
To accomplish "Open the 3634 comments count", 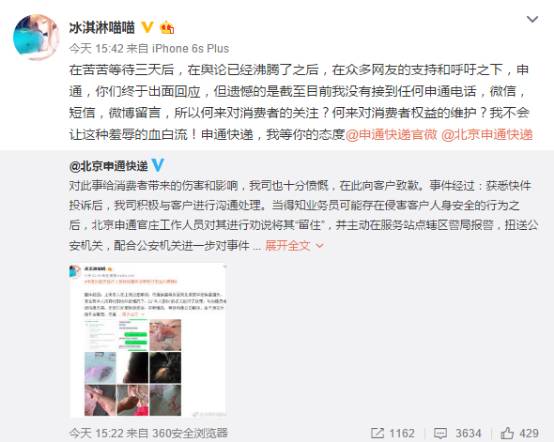I will 468,434.
